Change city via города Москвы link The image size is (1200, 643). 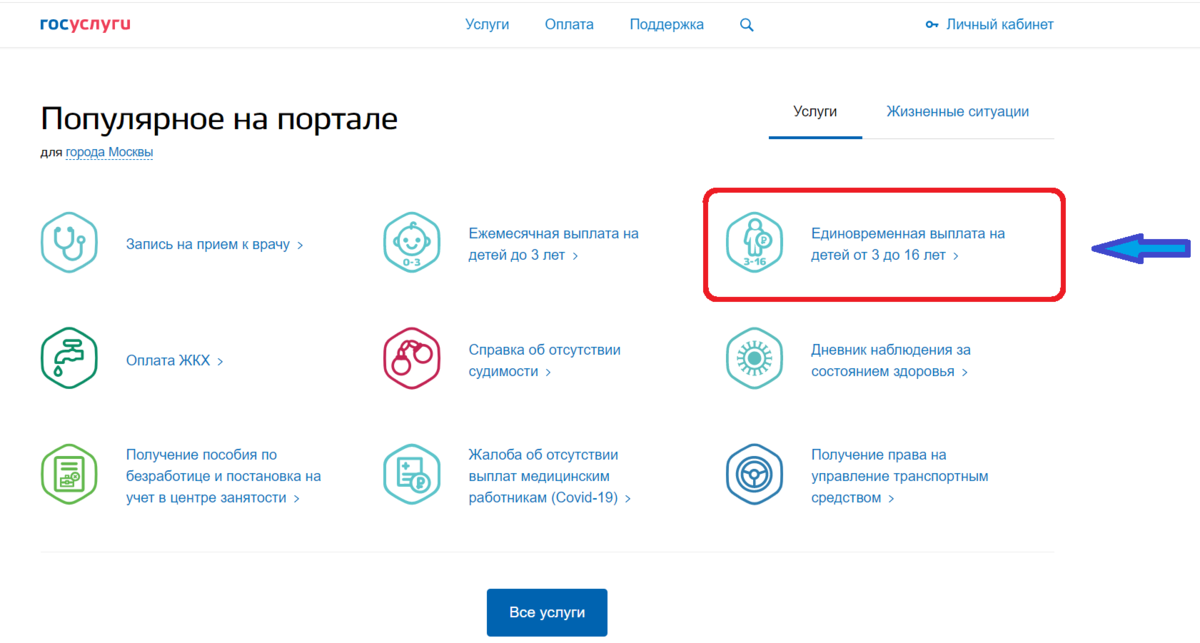click(109, 153)
